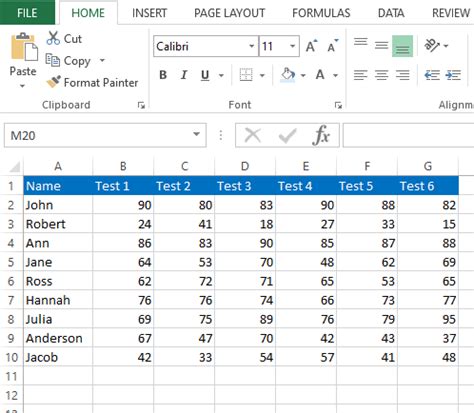Click into the formula bar input
Viewport: 474px width, 413px height.
pyautogui.click(x=408, y=135)
